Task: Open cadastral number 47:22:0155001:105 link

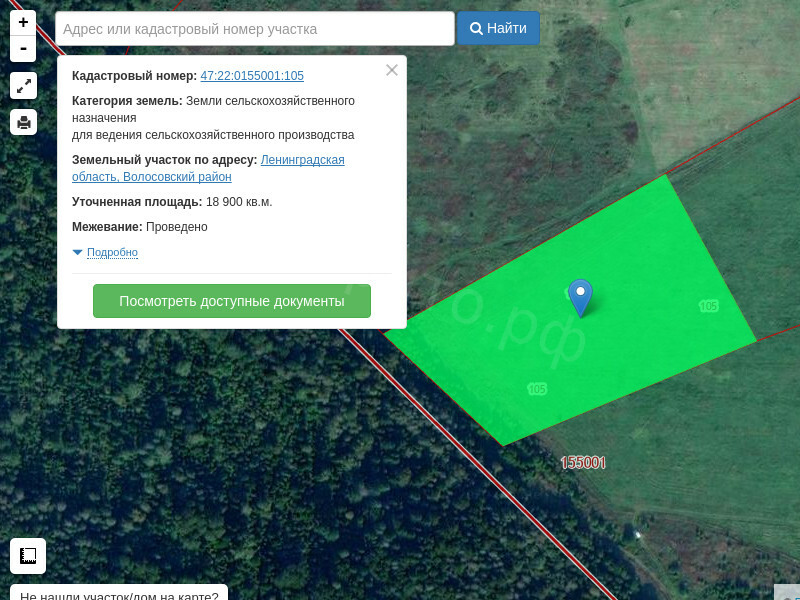Action: tap(252, 76)
